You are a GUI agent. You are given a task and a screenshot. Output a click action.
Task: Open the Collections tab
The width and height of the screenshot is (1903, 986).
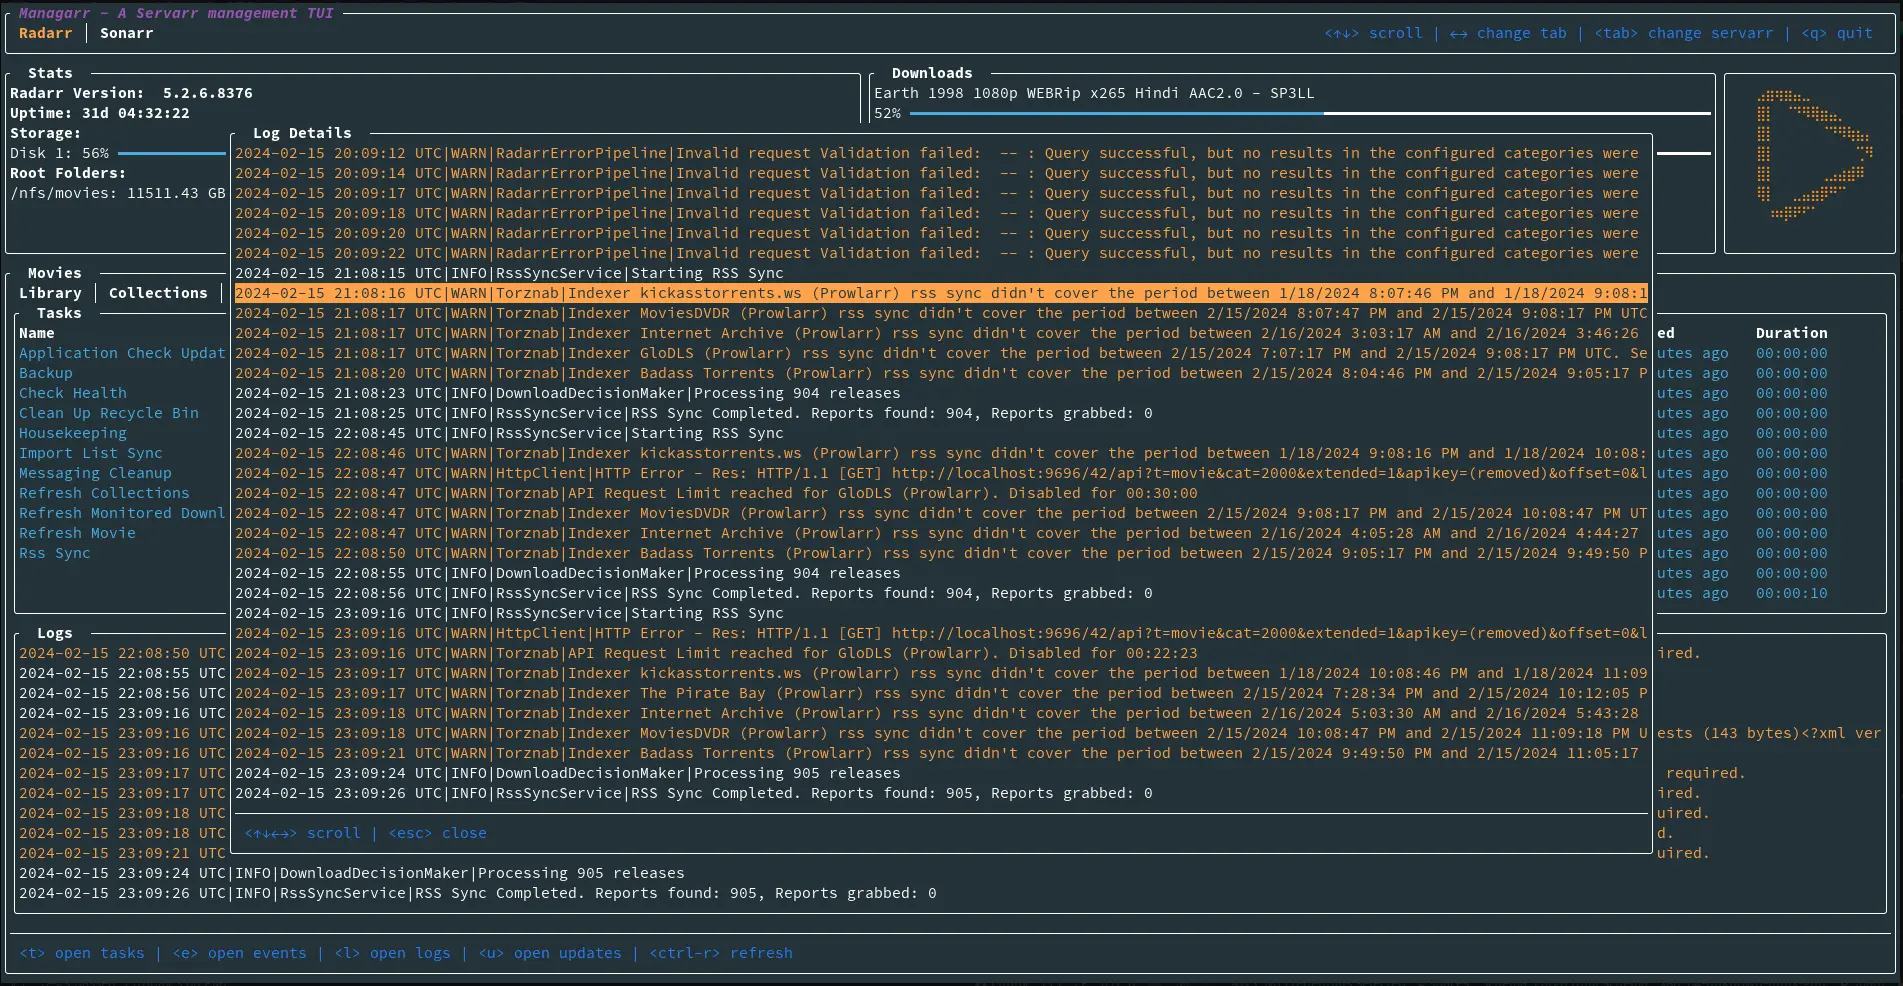tap(158, 293)
